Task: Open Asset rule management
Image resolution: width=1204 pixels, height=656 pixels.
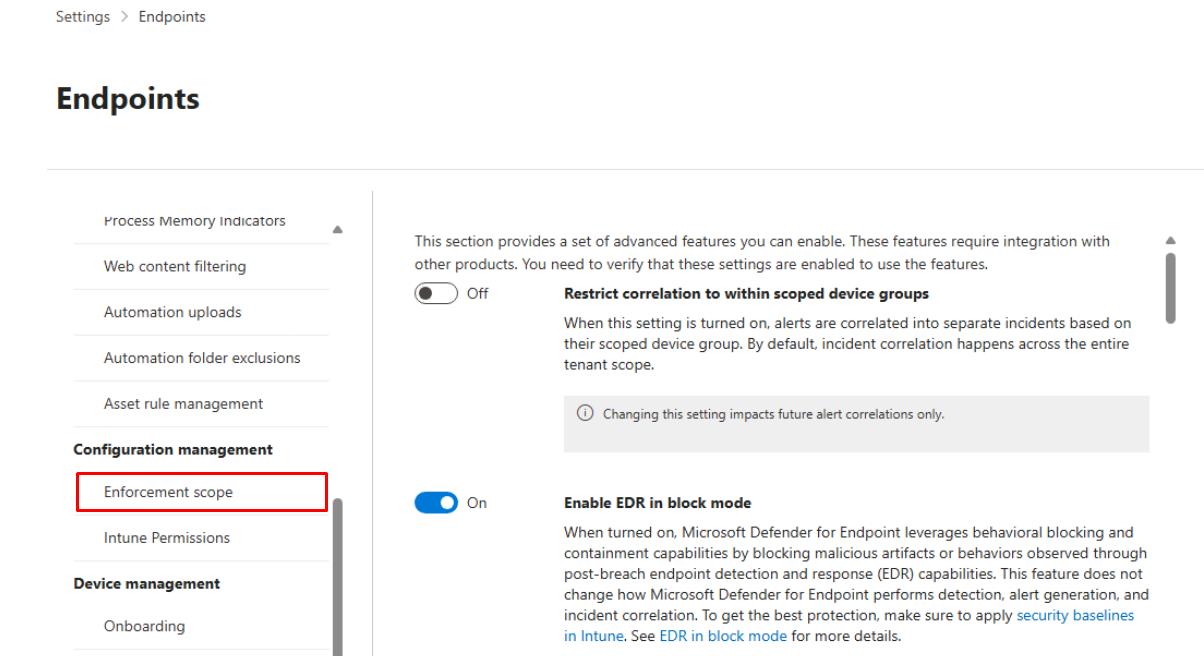Action: coord(183,404)
